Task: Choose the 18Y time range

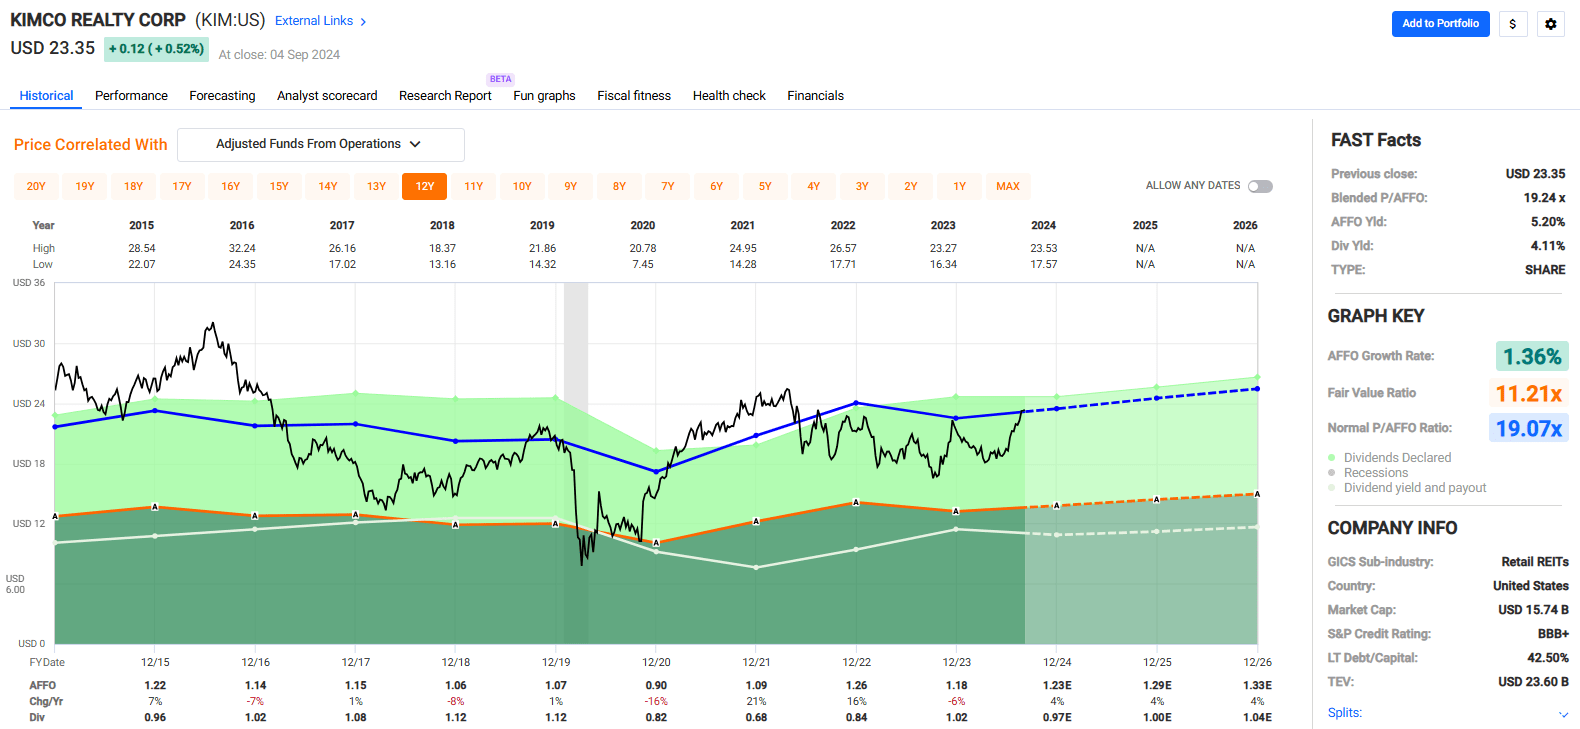Action: pyautogui.click(x=133, y=186)
